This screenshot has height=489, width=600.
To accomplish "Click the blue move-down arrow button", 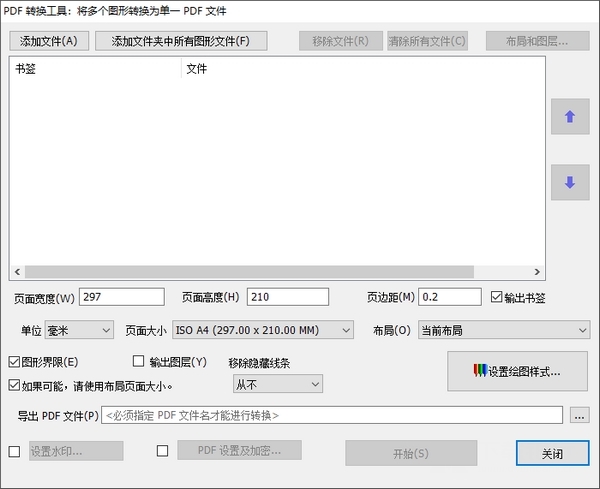I will coord(570,182).
